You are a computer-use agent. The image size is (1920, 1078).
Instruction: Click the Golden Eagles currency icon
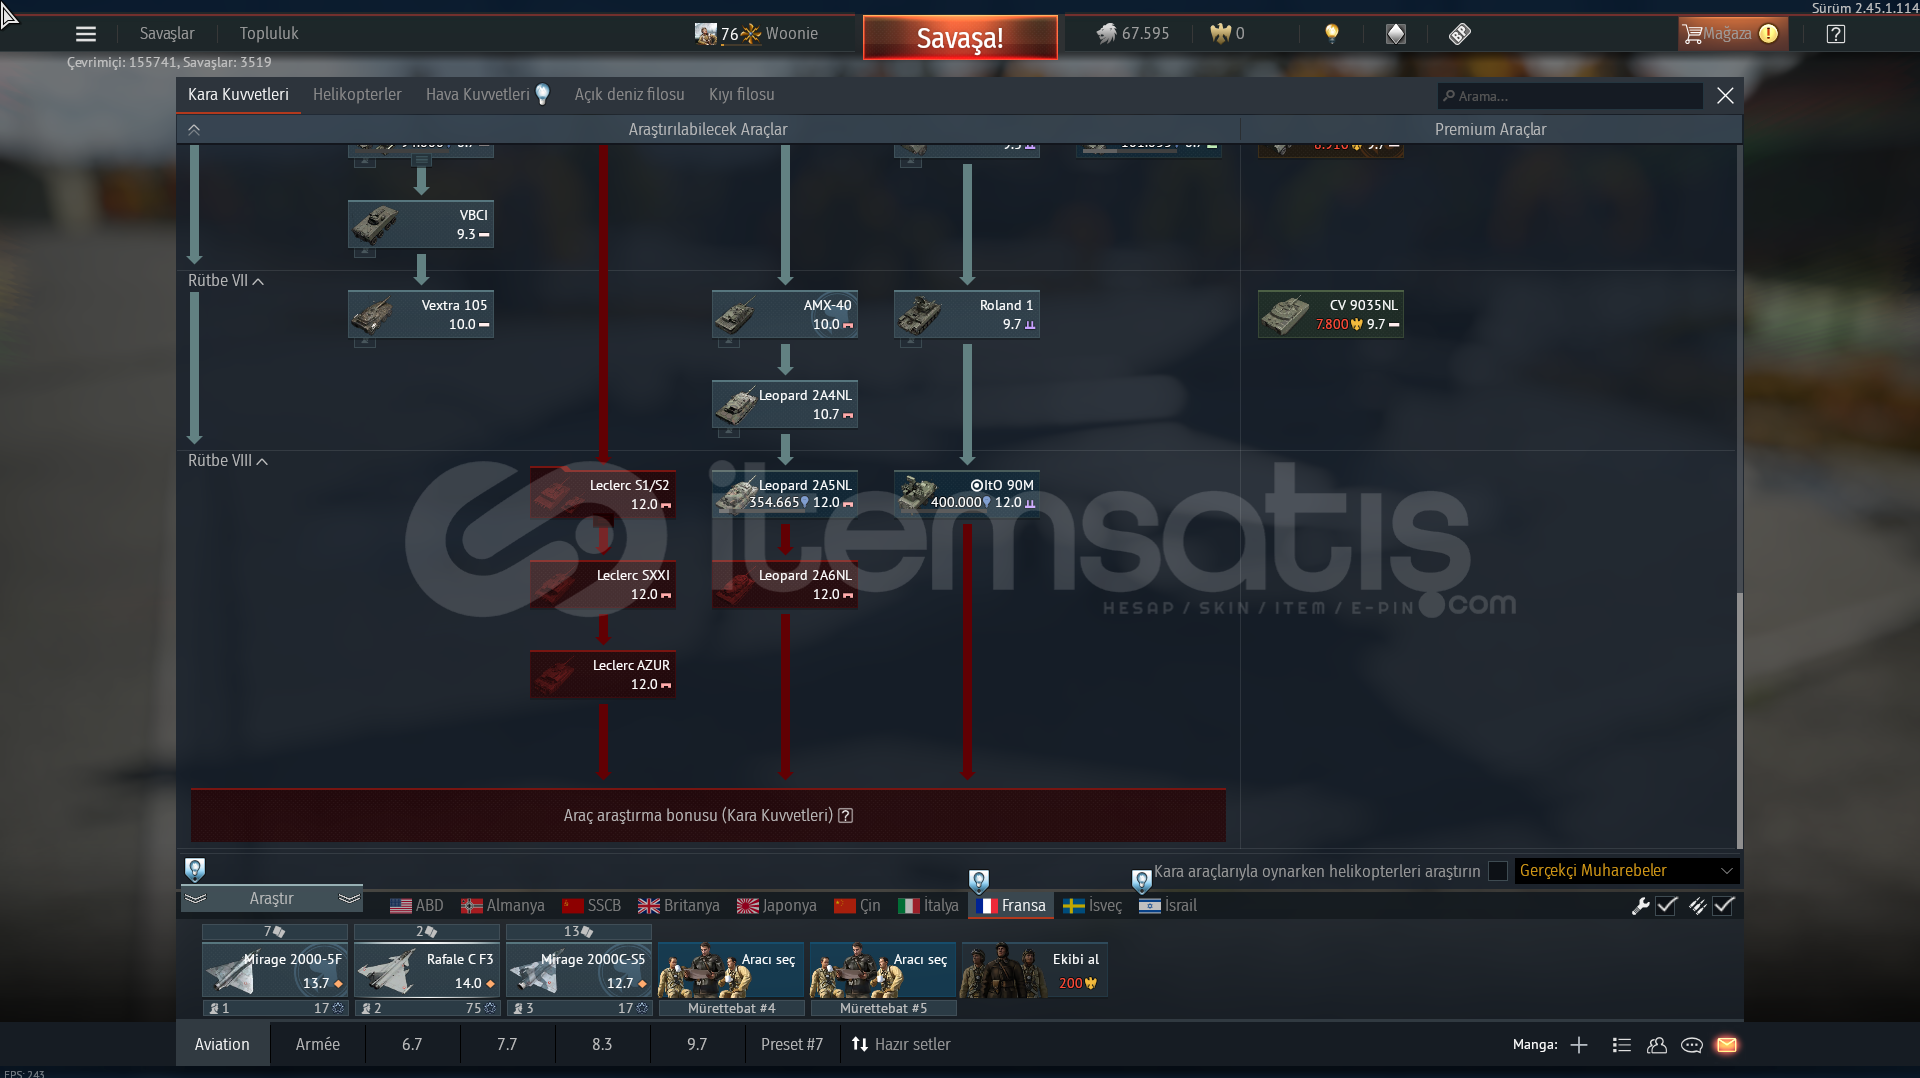point(1220,34)
